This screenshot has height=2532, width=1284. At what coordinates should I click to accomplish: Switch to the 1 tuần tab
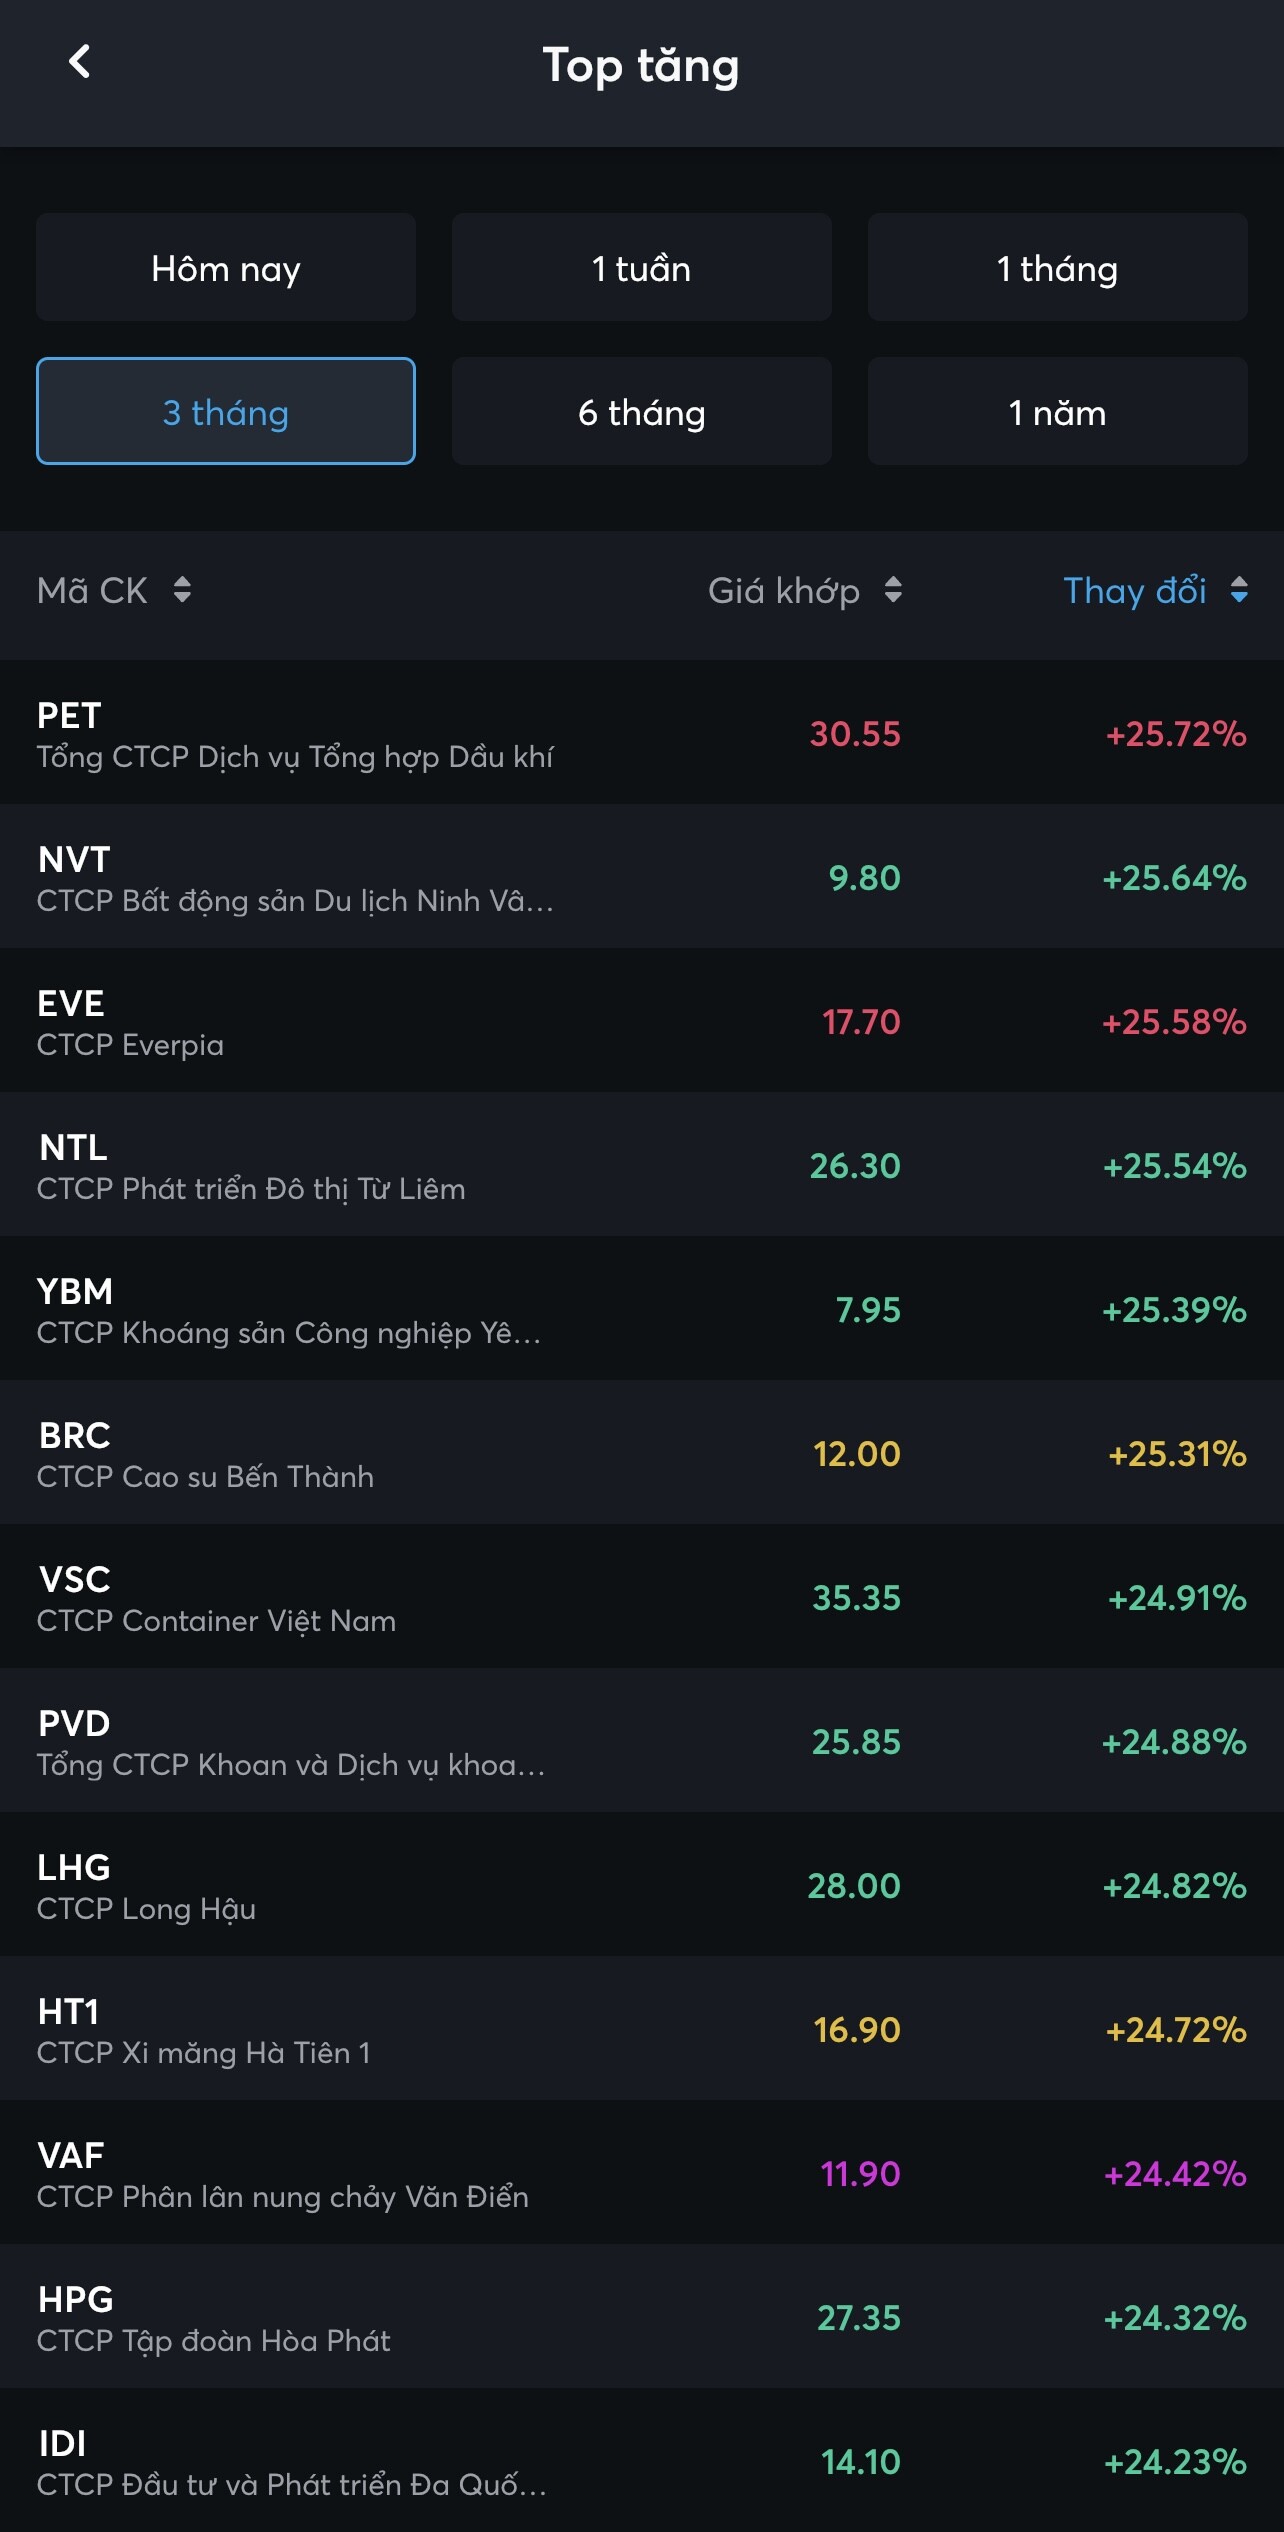click(641, 268)
